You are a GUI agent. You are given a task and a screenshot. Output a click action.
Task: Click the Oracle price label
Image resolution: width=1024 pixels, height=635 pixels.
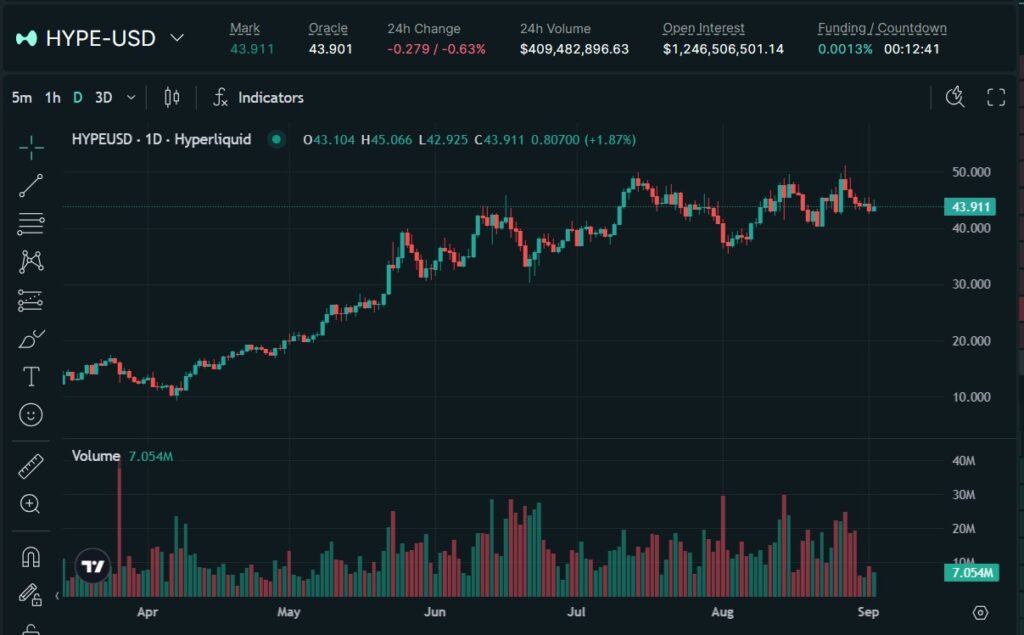pyautogui.click(x=328, y=28)
